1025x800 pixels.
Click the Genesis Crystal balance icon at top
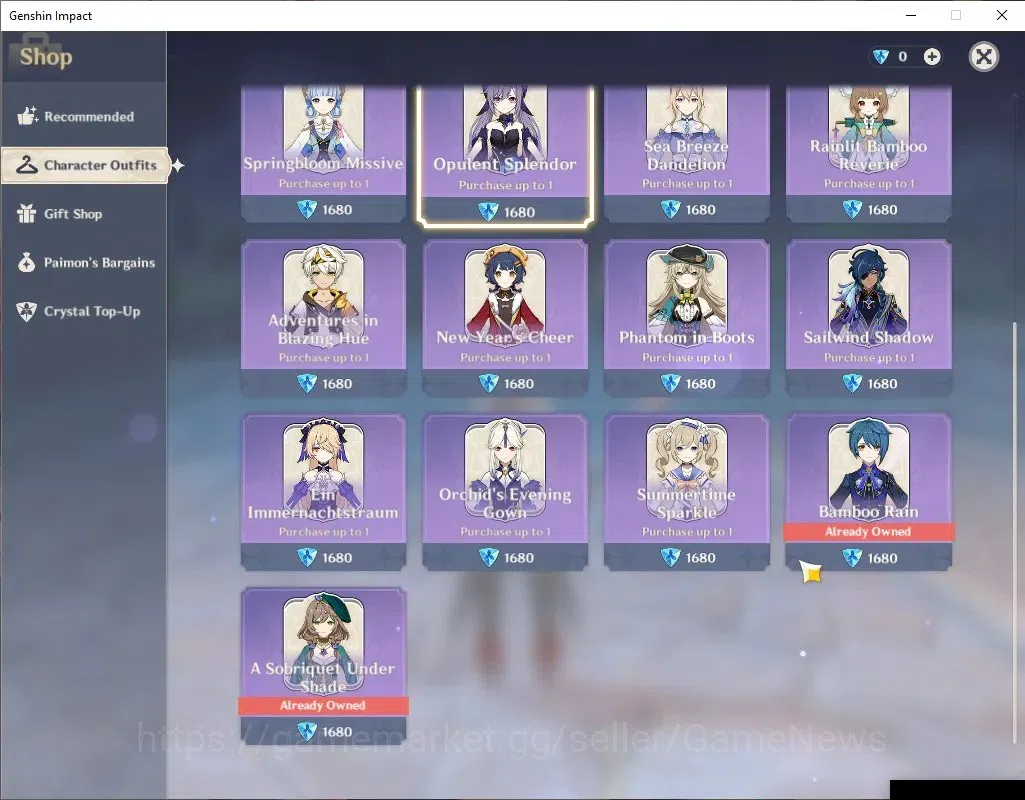881,57
